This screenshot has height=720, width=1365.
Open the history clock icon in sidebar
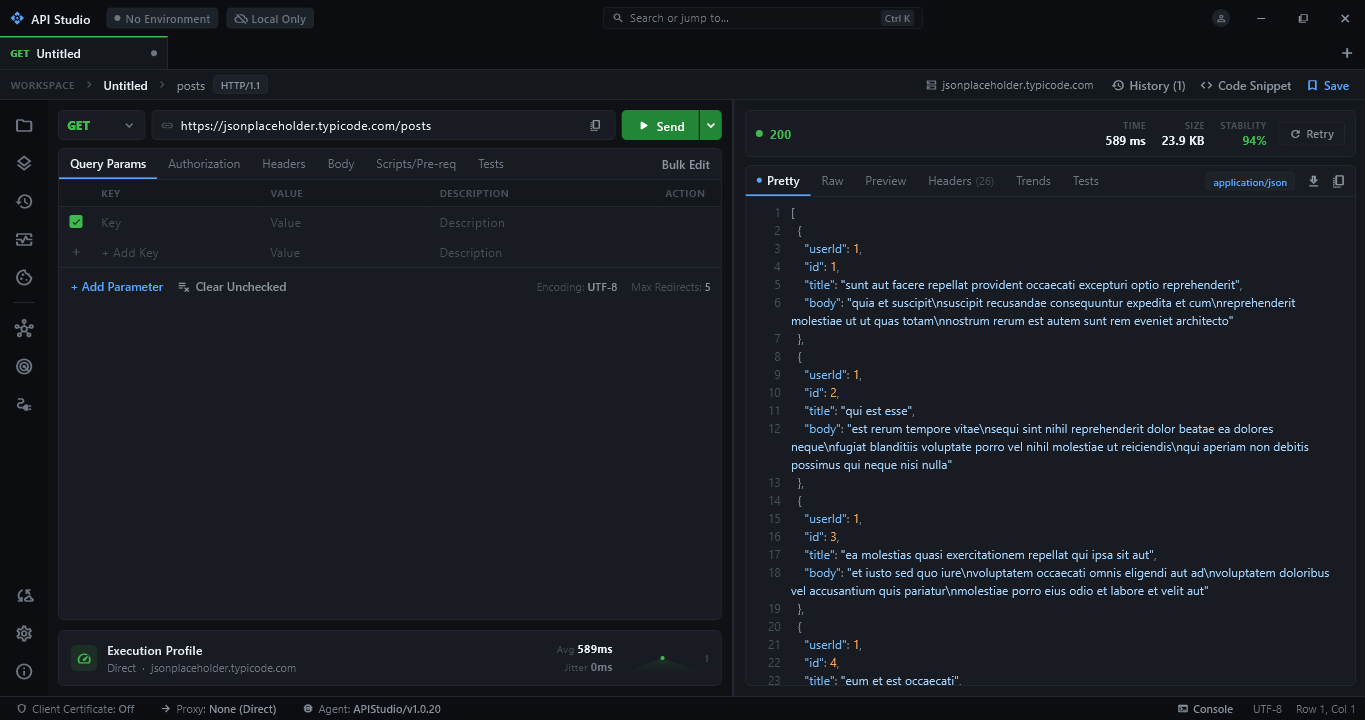coord(24,202)
